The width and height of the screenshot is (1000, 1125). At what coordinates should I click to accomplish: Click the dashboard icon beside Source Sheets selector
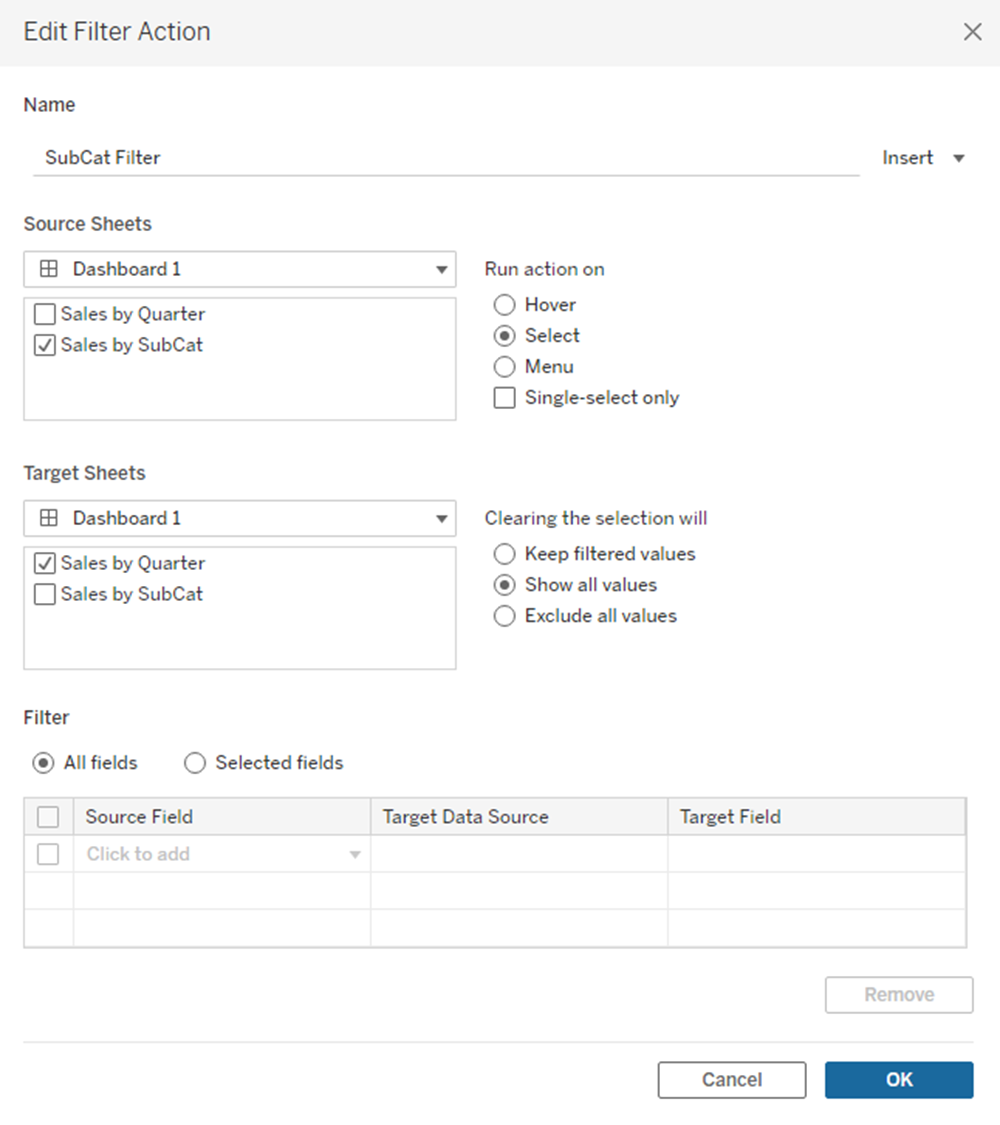pyautogui.click(x=48, y=268)
